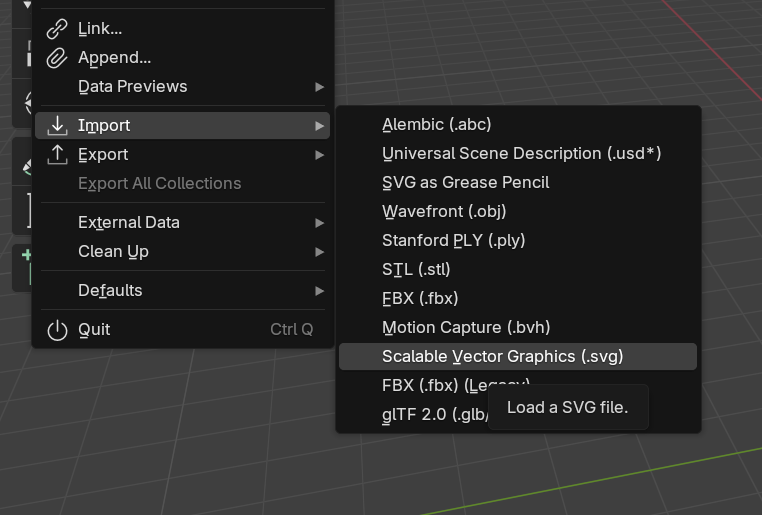Choose Motion Capture (.bvh) import
This screenshot has width=762, height=515.
(466, 328)
